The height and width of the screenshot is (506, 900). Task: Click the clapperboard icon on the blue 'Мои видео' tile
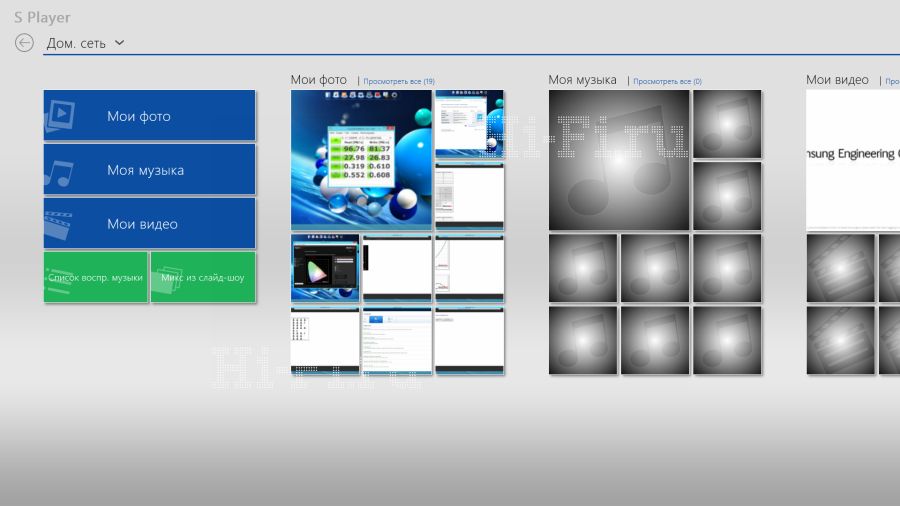tap(59, 225)
